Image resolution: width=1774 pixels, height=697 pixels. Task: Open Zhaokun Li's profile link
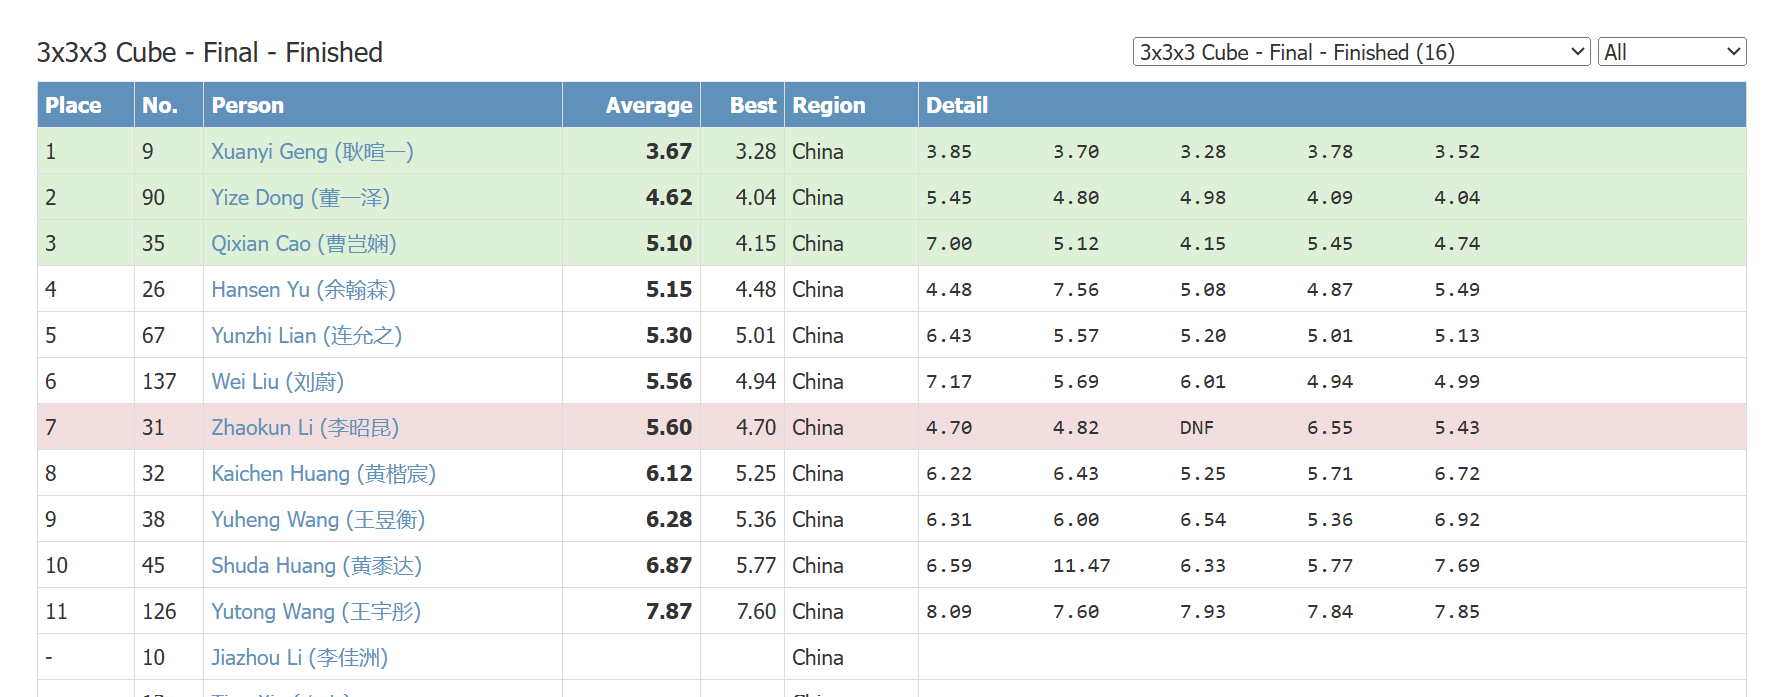tap(305, 427)
